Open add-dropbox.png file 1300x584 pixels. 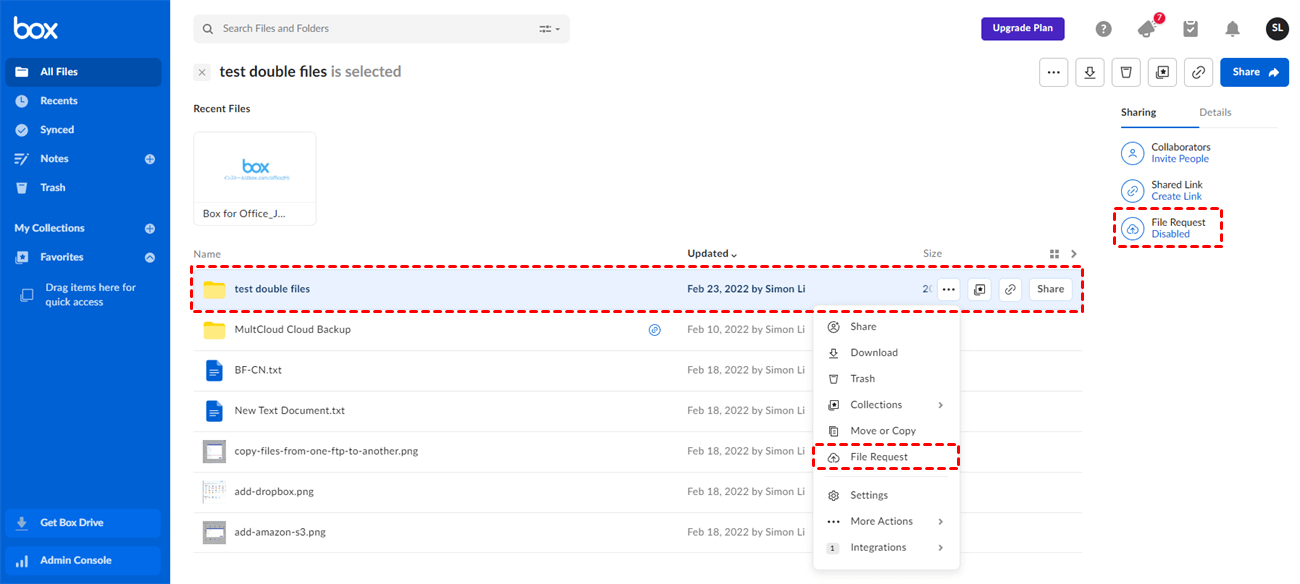(272, 492)
